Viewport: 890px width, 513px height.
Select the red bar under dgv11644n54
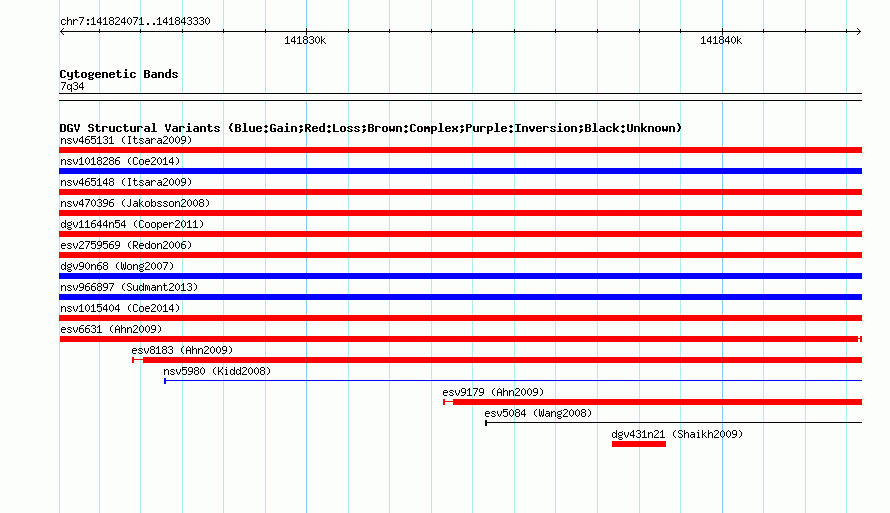tap(460, 234)
